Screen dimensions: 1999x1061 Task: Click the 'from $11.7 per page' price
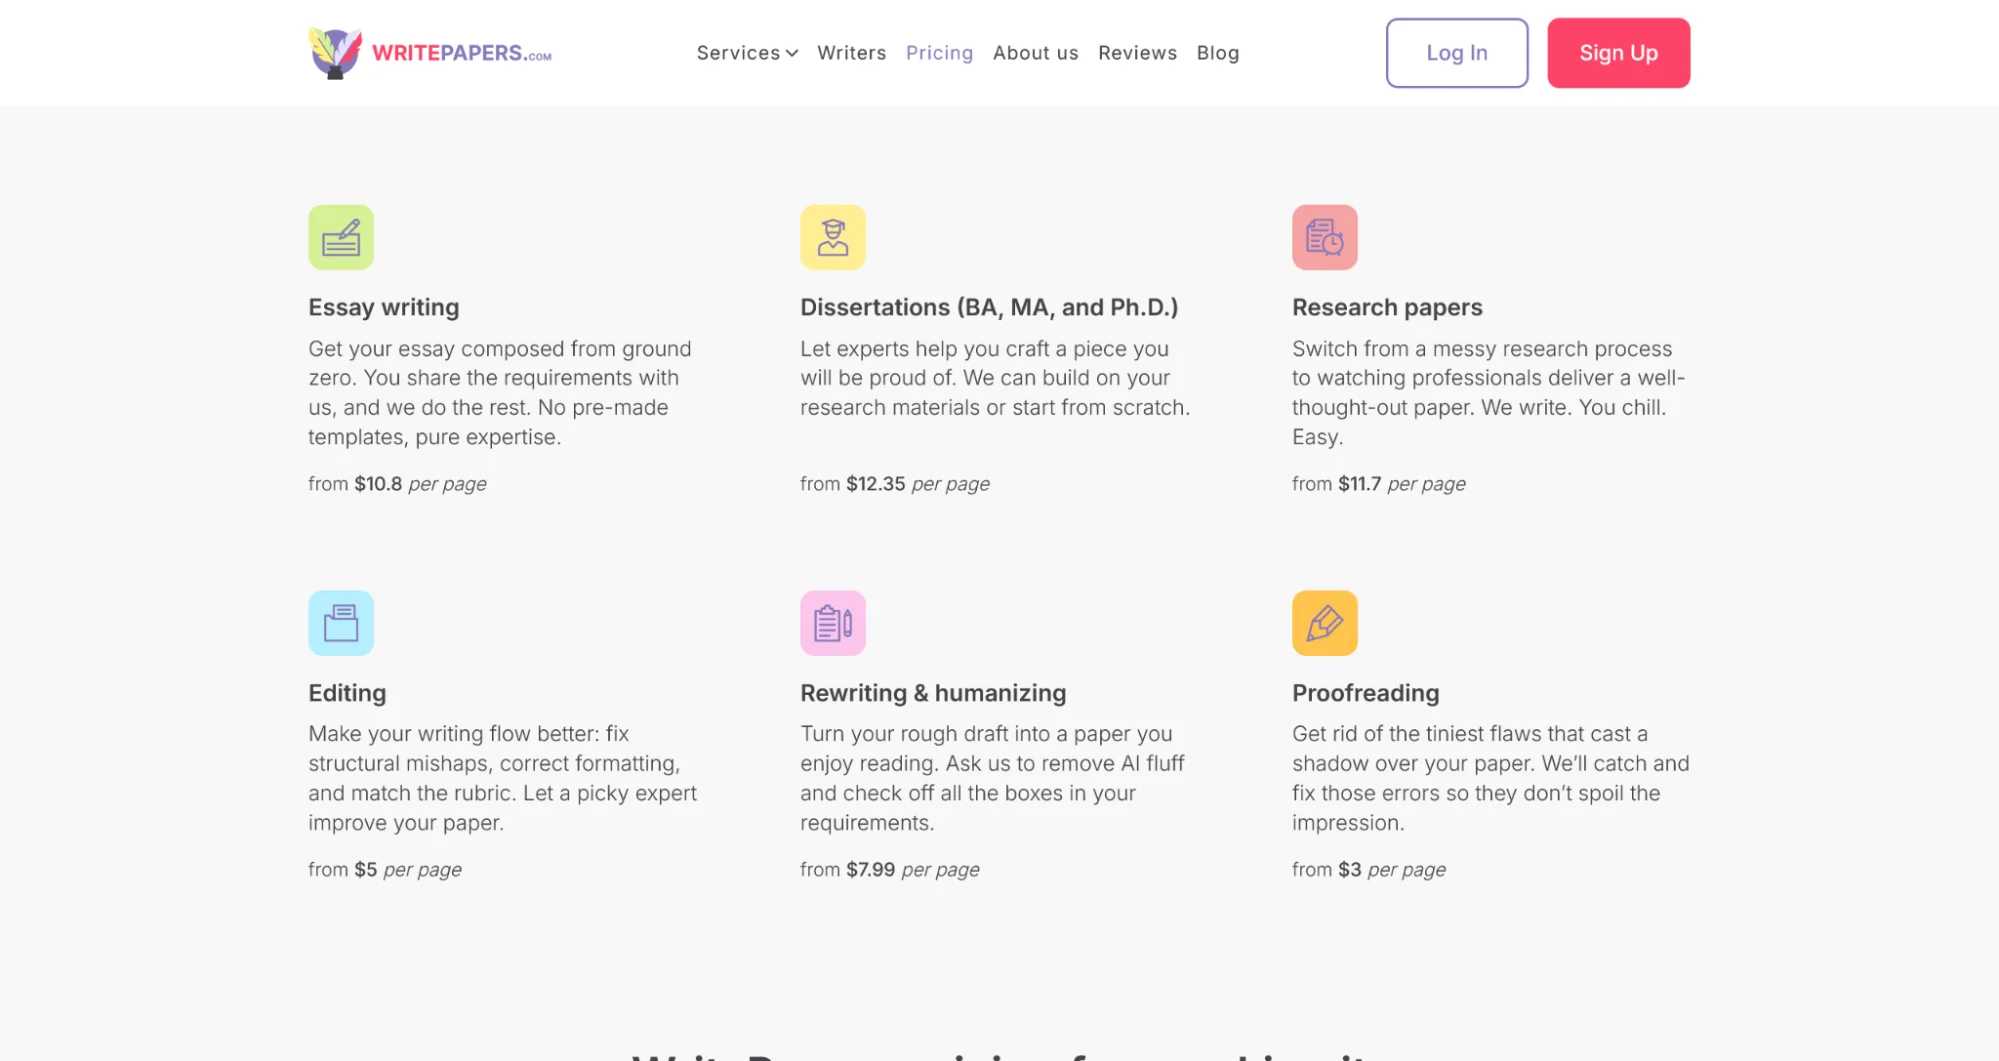click(1378, 484)
